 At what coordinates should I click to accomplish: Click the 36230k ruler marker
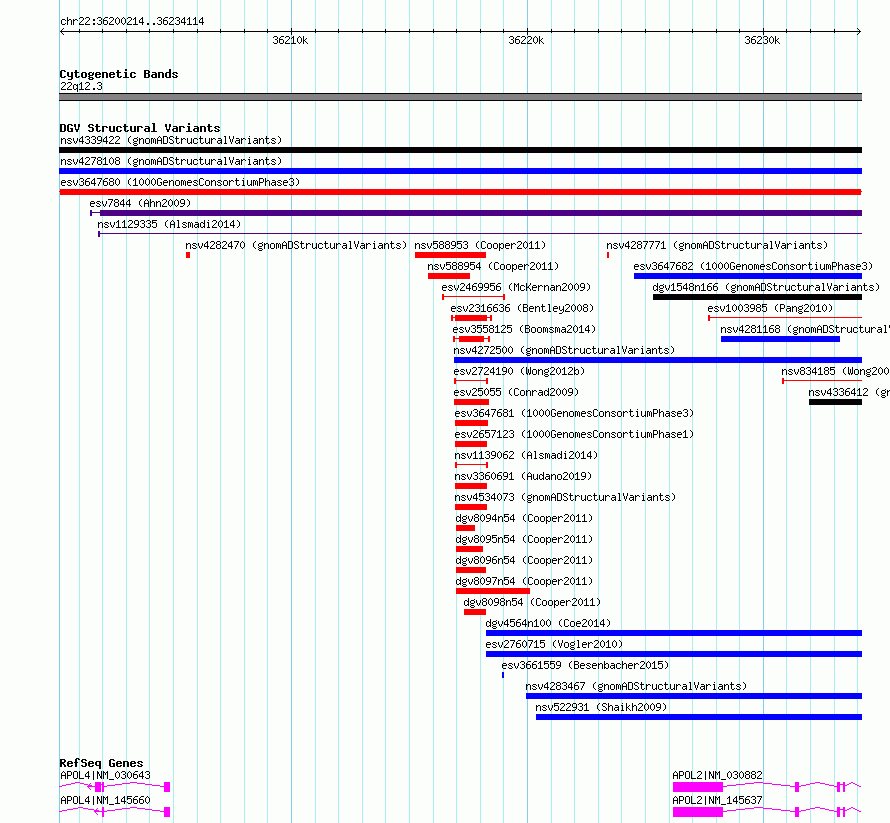pos(762,40)
